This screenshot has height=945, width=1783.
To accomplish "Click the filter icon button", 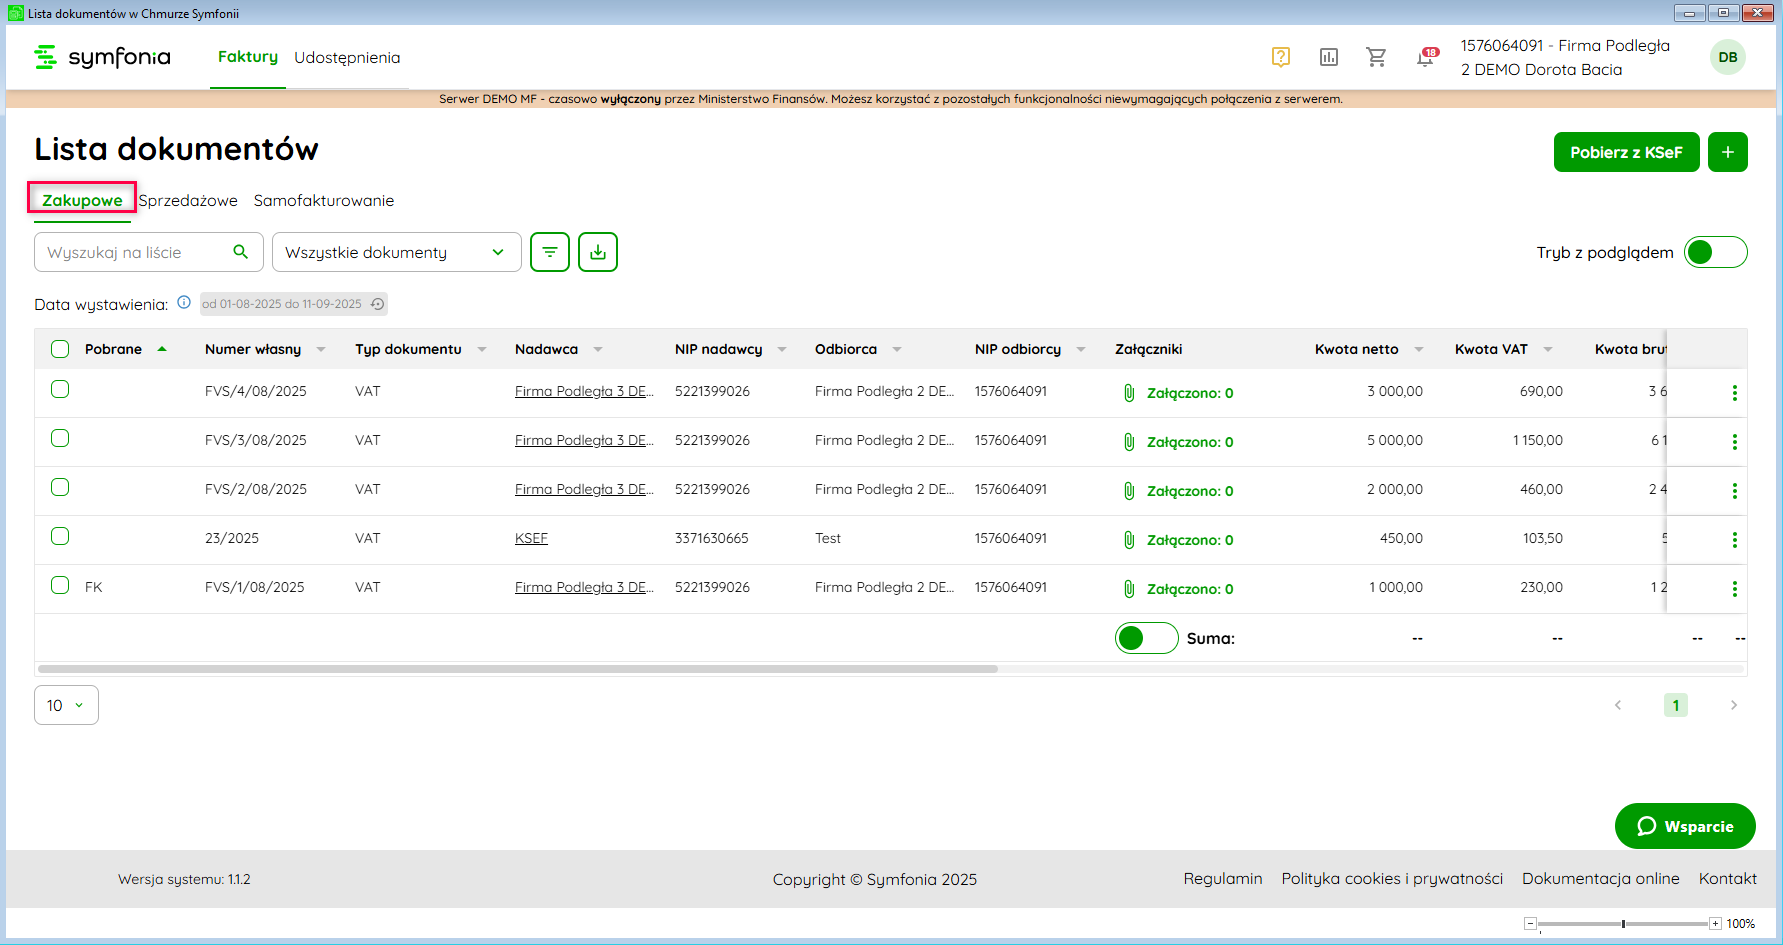I will coord(550,252).
